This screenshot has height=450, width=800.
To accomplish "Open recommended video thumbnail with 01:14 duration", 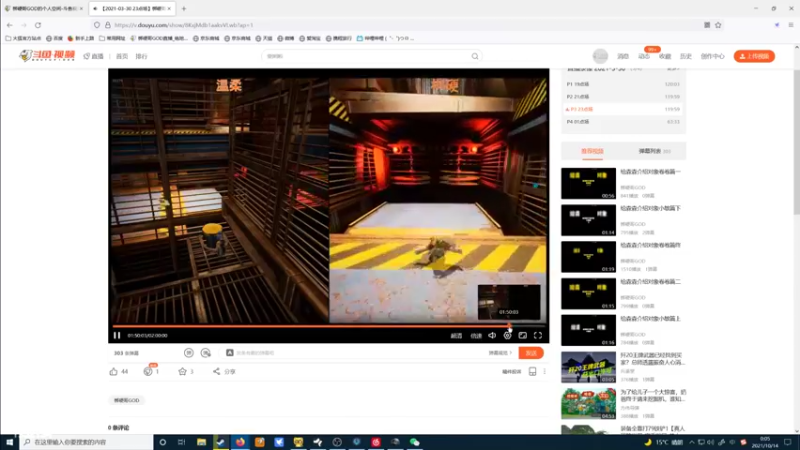I will click(x=588, y=220).
